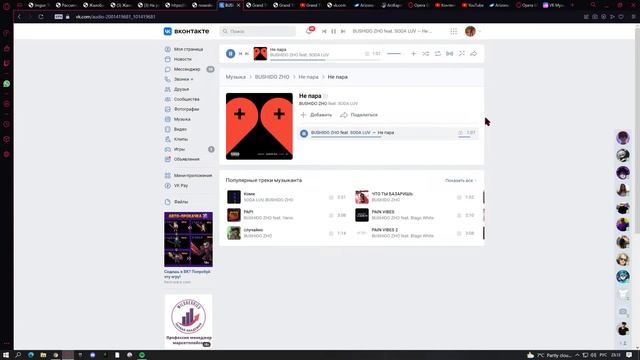Click the broadcast status icon in player
Screen dimensions: 640x360
(x=449, y=53)
